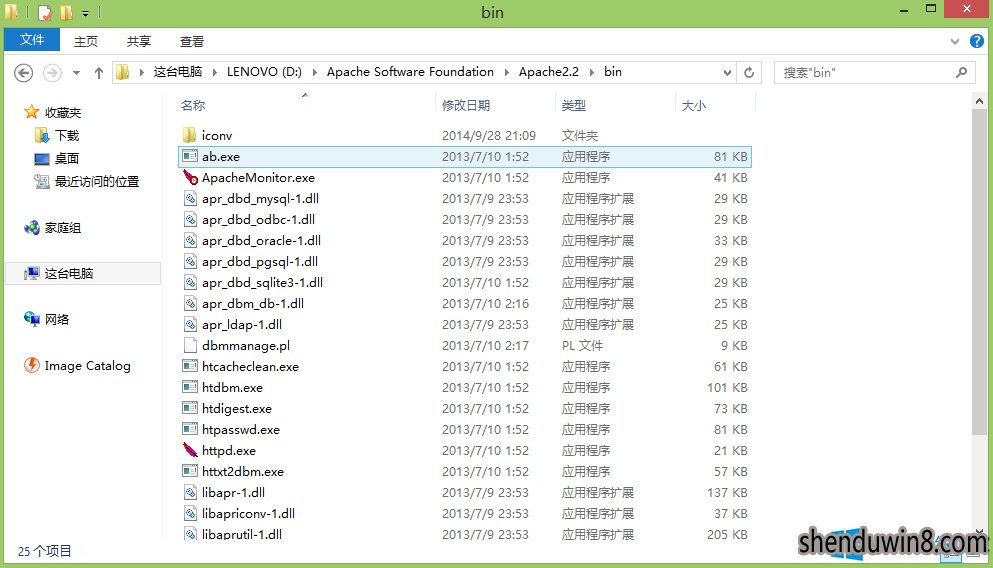Navigate to Apache Software Foundation breadcrumb
993x568 pixels.
(x=410, y=72)
